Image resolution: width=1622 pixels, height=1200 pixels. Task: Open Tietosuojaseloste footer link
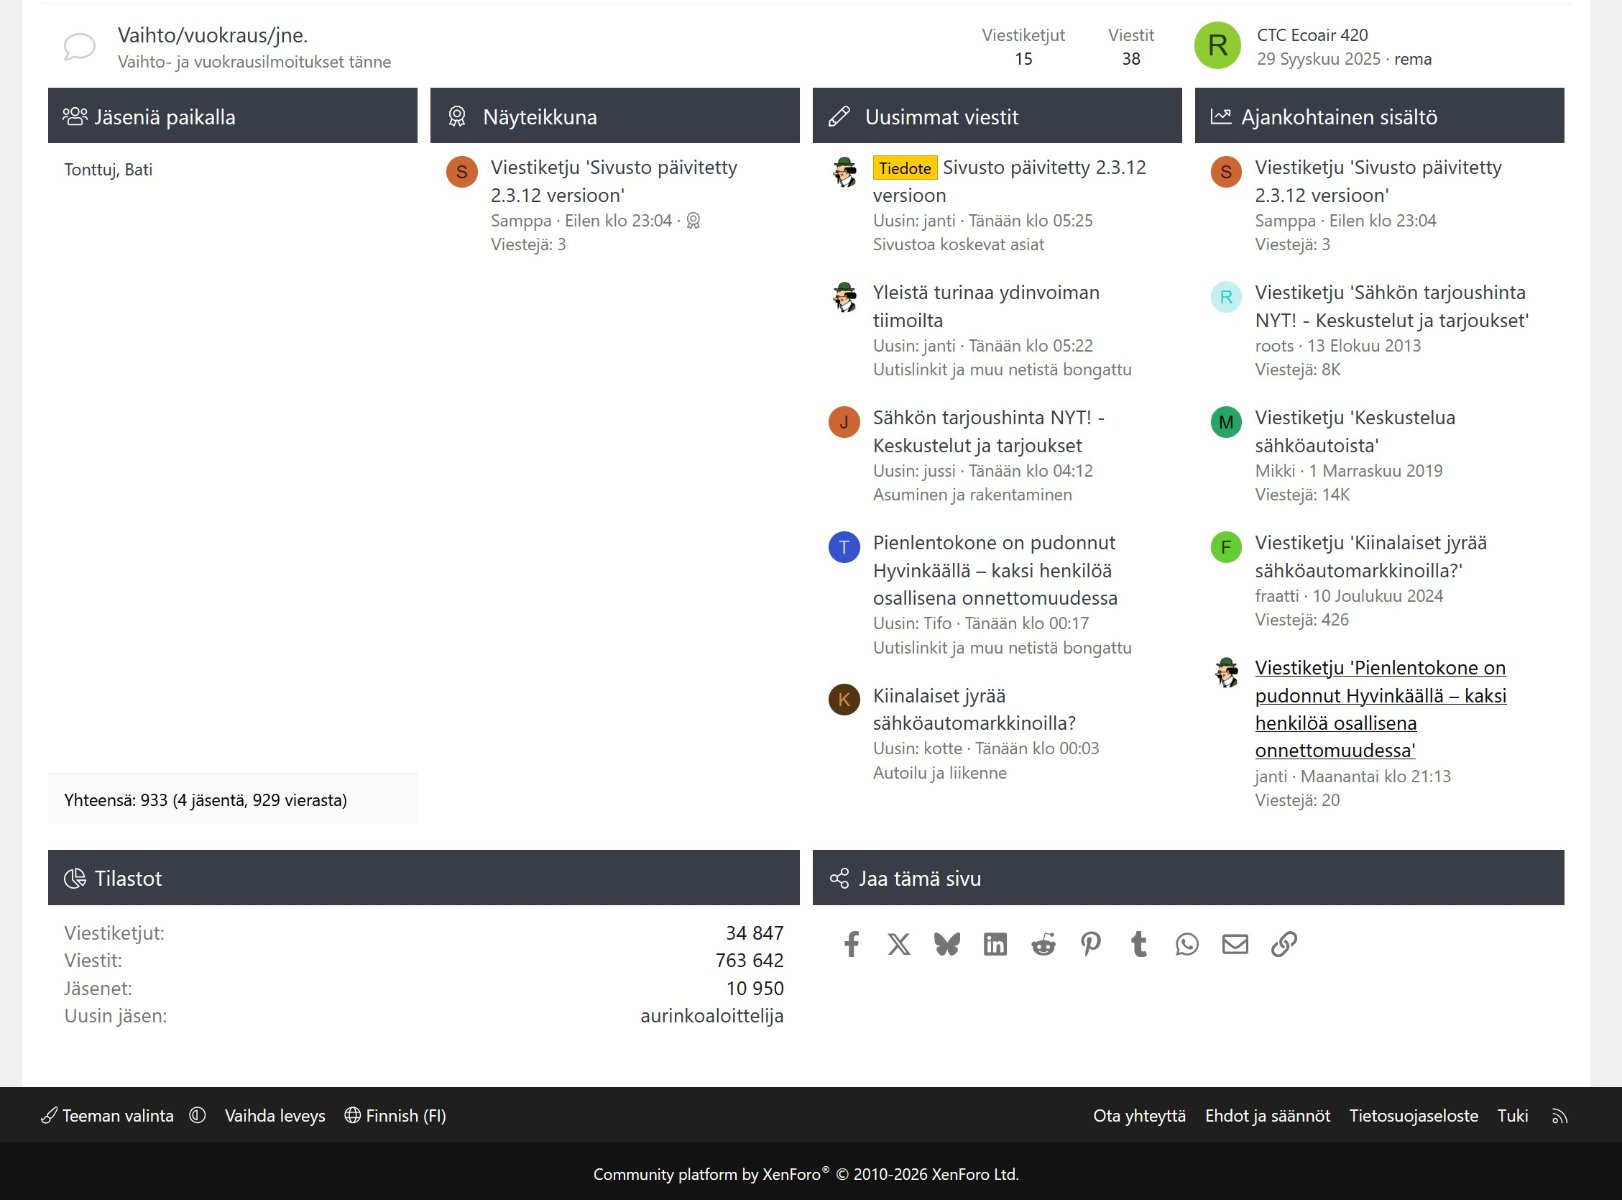(x=1413, y=1116)
